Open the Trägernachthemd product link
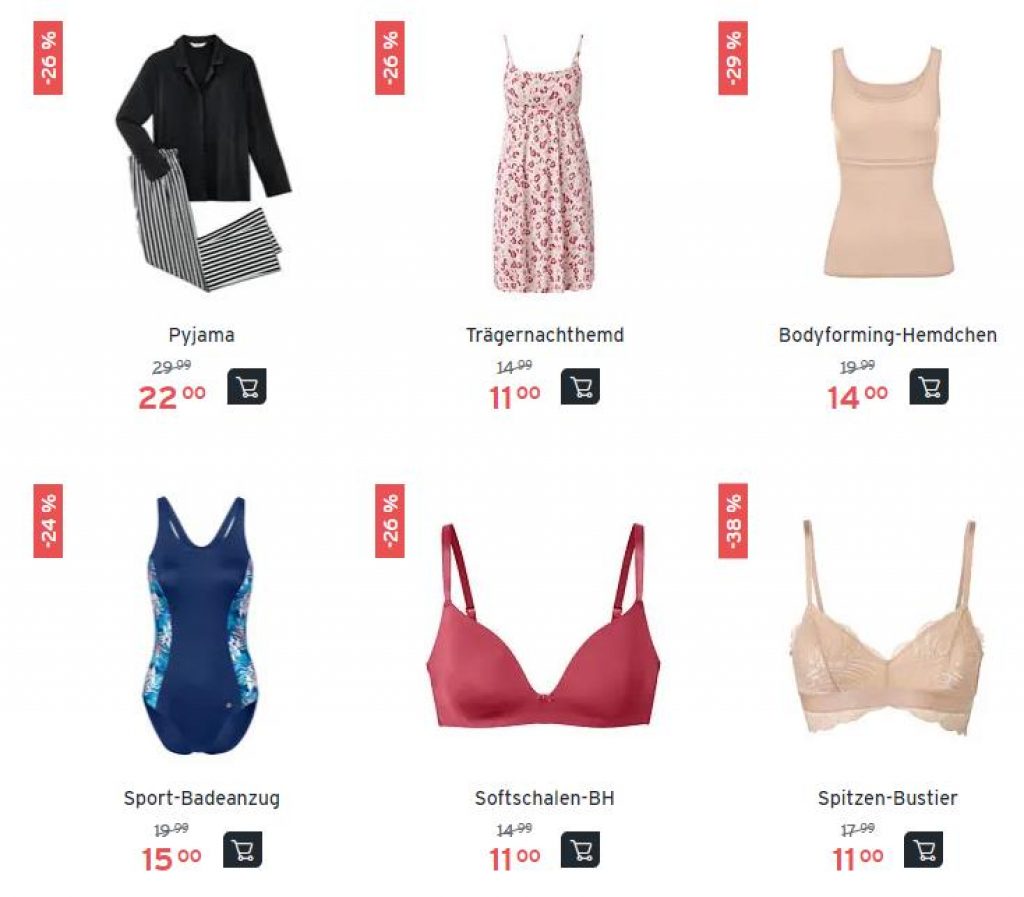 [545, 335]
